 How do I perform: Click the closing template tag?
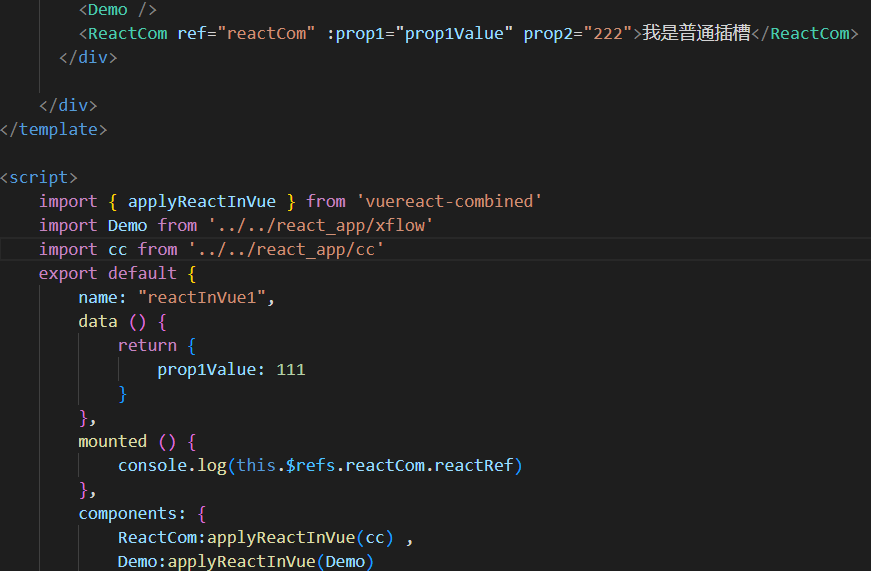coord(53,129)
